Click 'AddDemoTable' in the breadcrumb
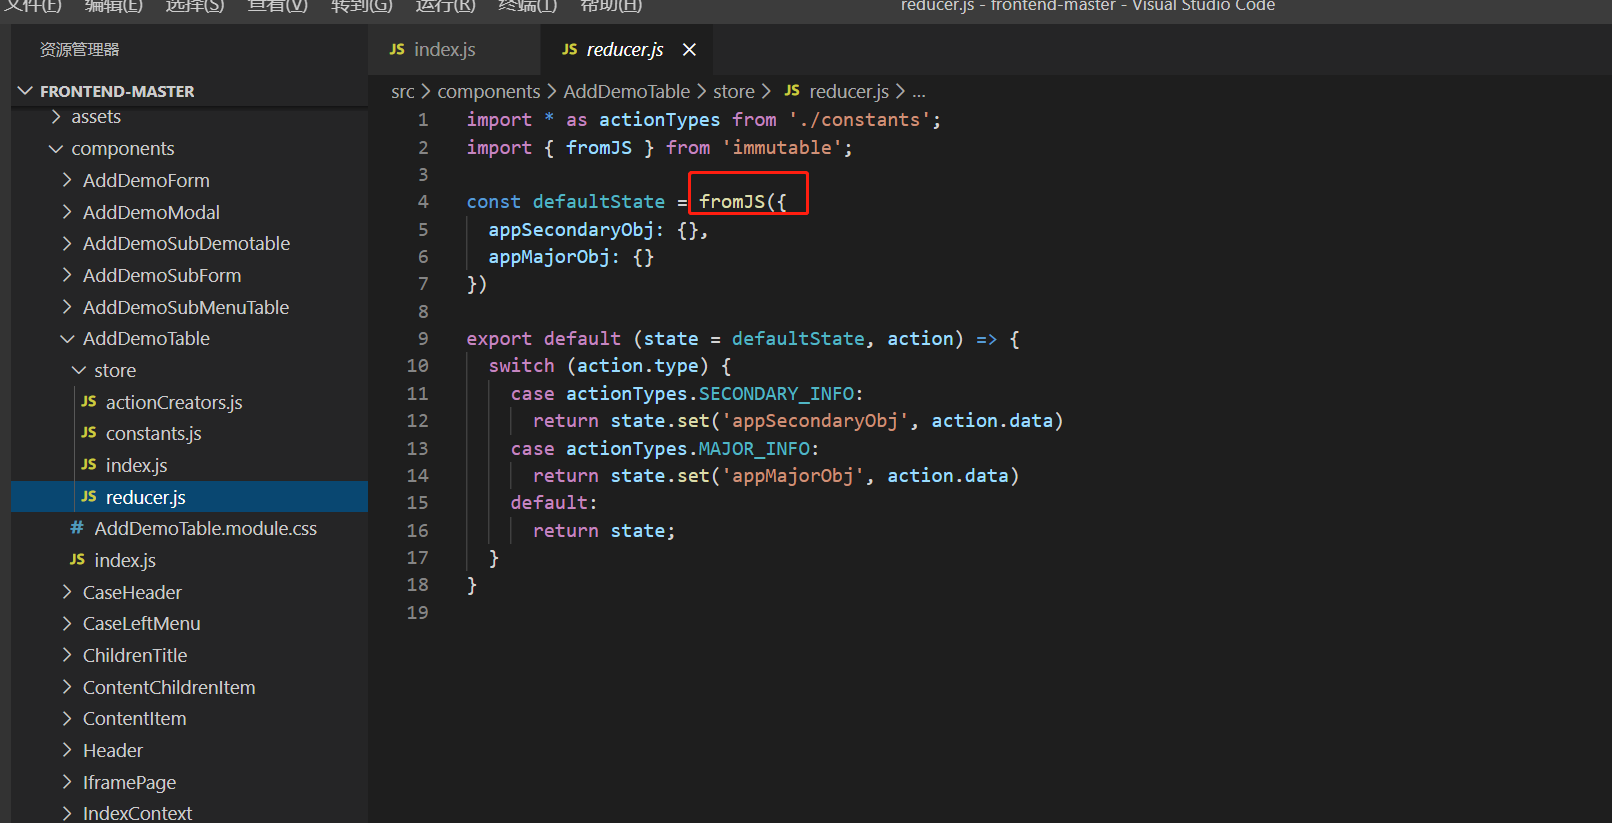1612x823 pixels. [627, 91]
